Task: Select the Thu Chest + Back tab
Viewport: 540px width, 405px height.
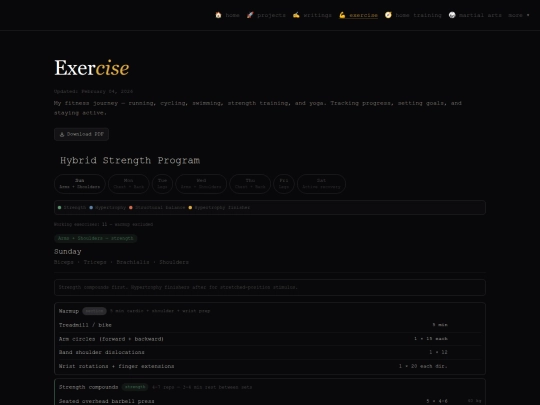Action: pyautogui.click(x=250, y=184)
